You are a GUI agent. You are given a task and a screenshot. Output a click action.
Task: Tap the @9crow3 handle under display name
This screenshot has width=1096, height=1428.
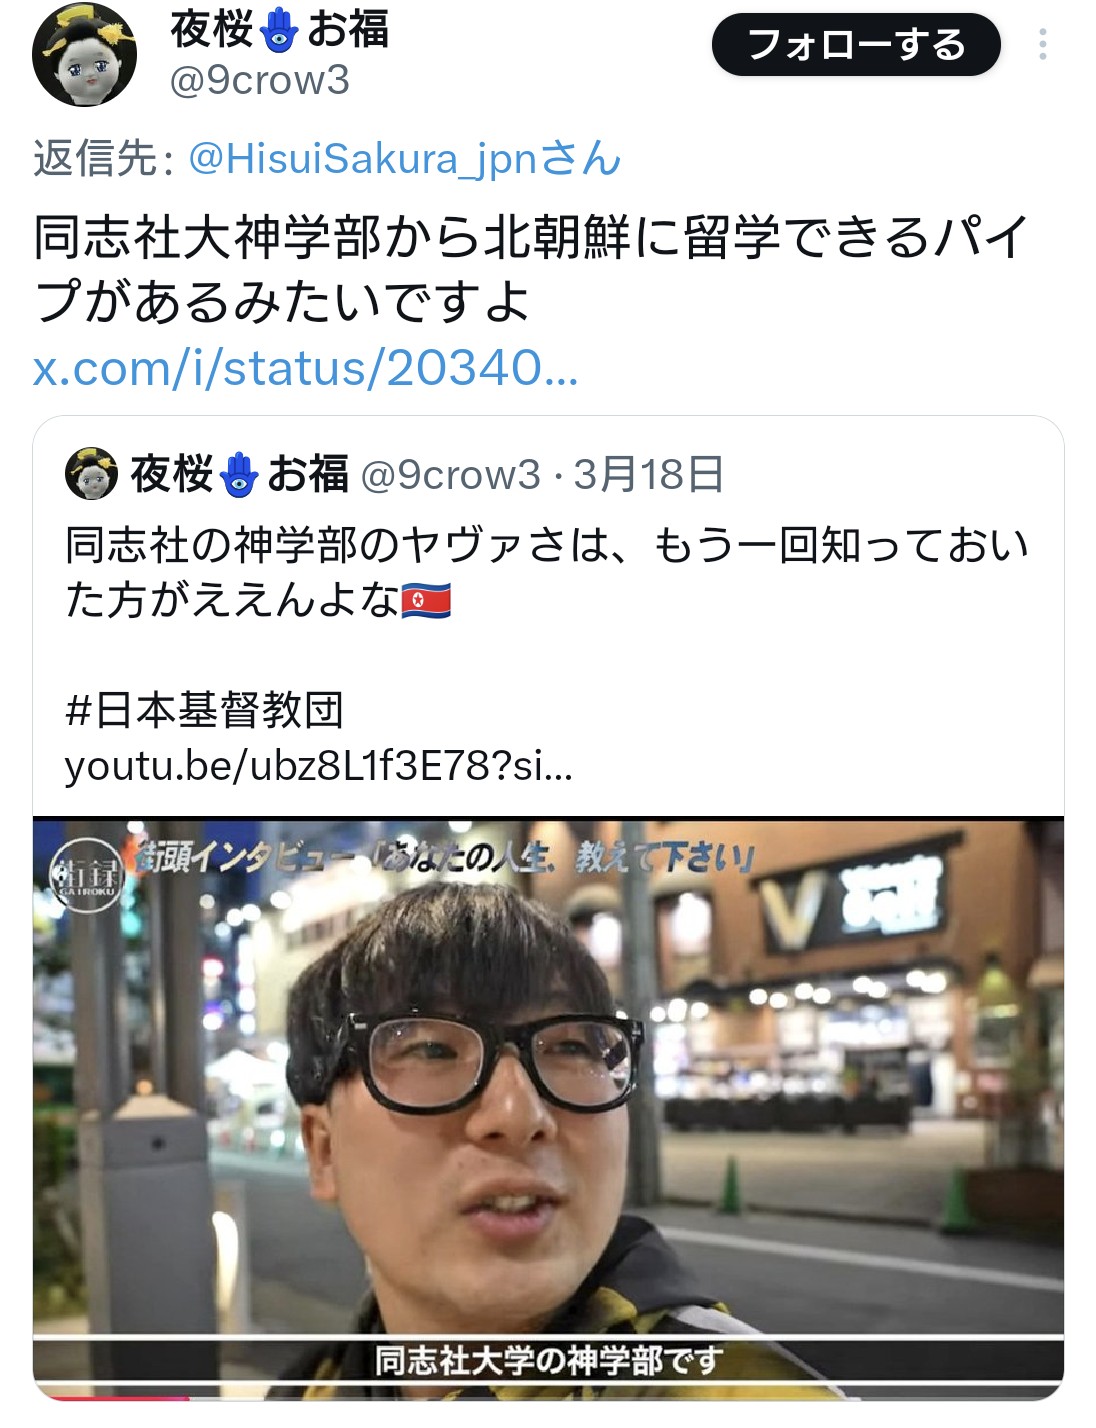click(x=260, y=81)
